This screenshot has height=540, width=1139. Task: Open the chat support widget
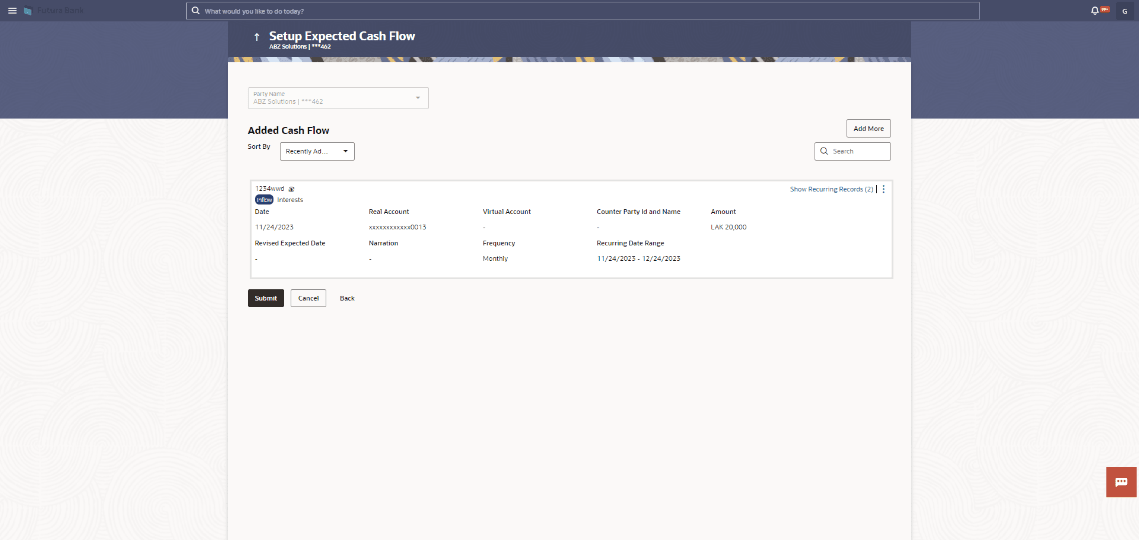coord(1121,482)
